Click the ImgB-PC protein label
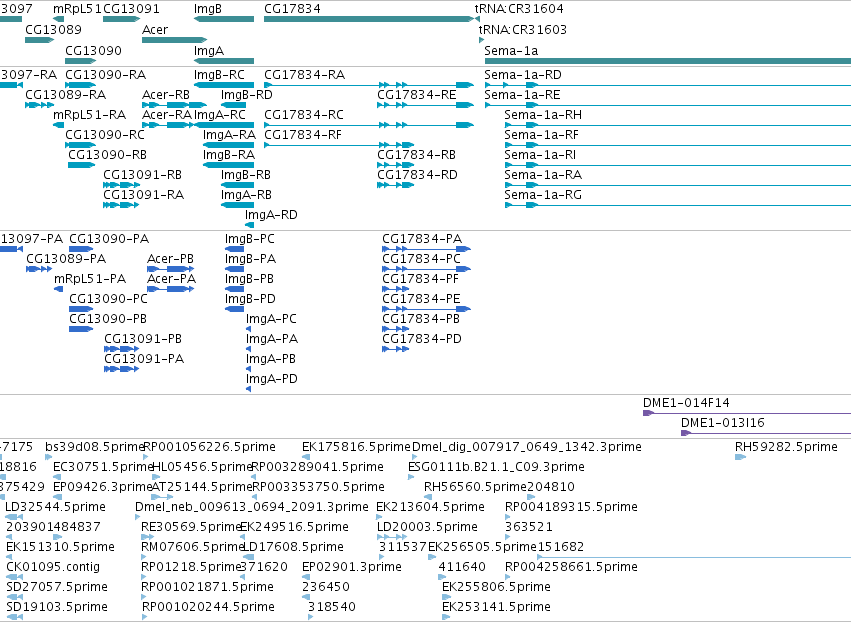The width and height of the screenshot is (851, 622). 250,239
